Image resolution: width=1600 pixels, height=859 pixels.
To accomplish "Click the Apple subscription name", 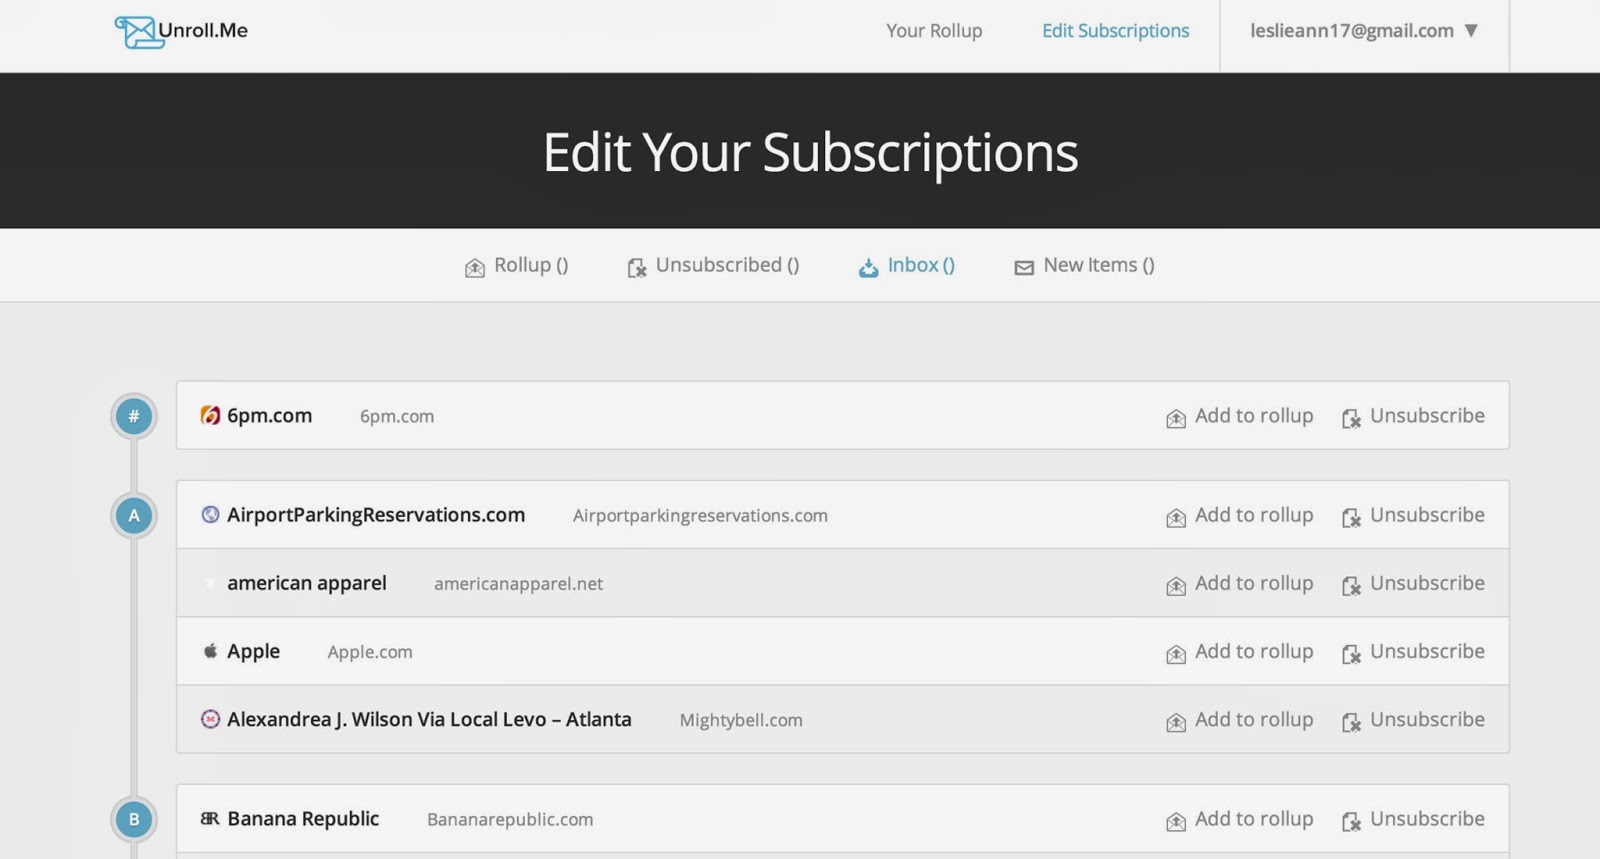I will (x=253, y=652).
